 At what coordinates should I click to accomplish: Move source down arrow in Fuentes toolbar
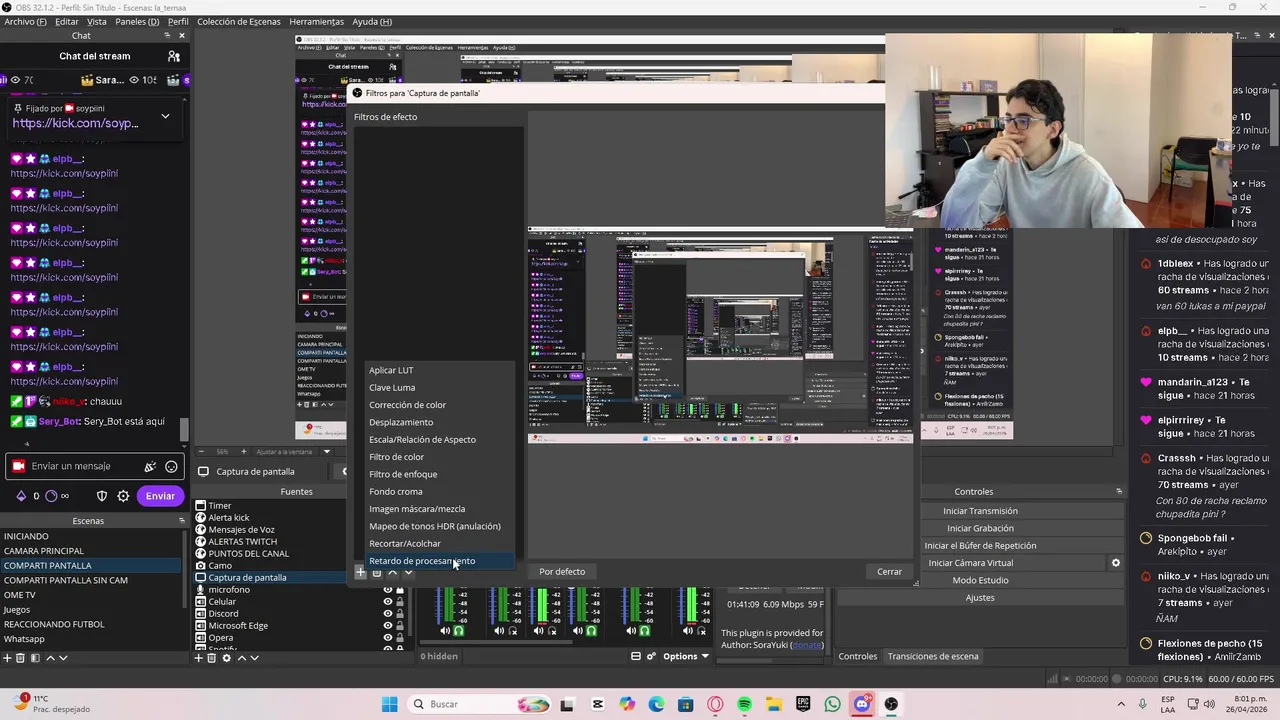click(x=254, y=658)
